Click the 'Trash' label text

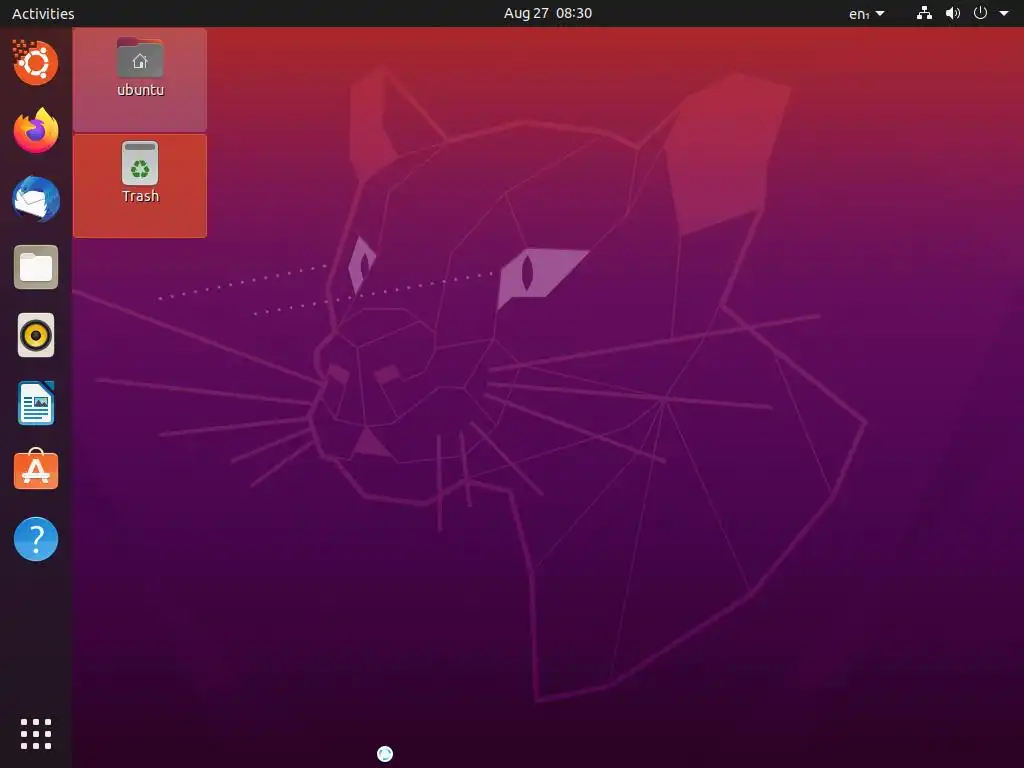tap(140, 196)
